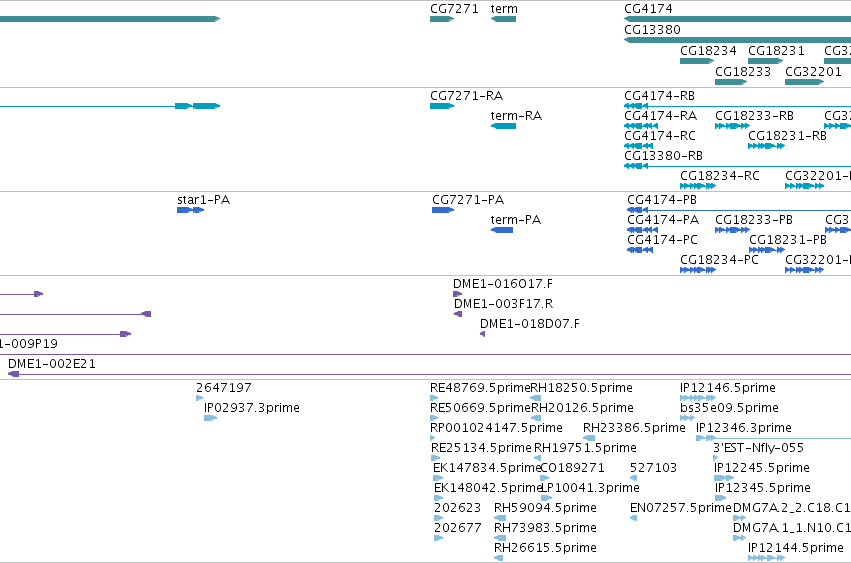Viewport: 851px width, 563px height.
Task: Click the RH19751.5prime EST
Action: coord(537,458)
